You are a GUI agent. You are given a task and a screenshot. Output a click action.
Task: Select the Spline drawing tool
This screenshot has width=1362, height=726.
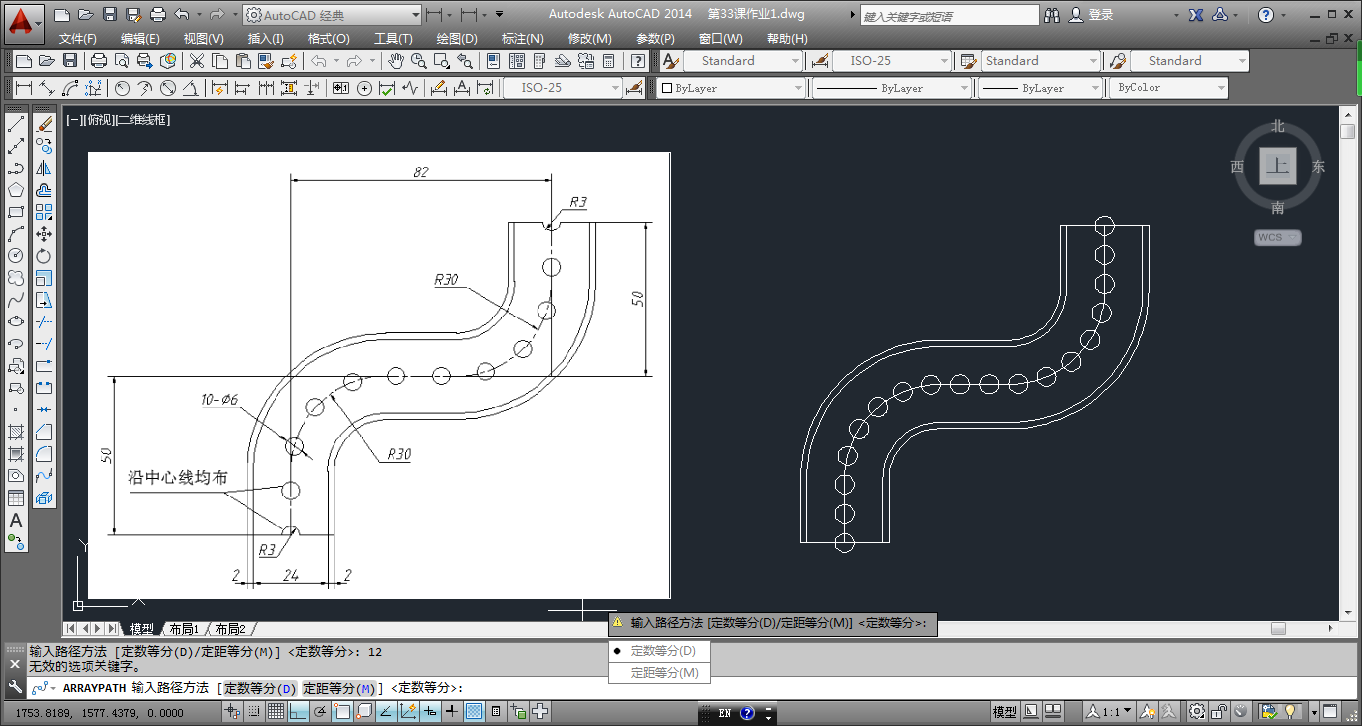(x=16, y=300)
